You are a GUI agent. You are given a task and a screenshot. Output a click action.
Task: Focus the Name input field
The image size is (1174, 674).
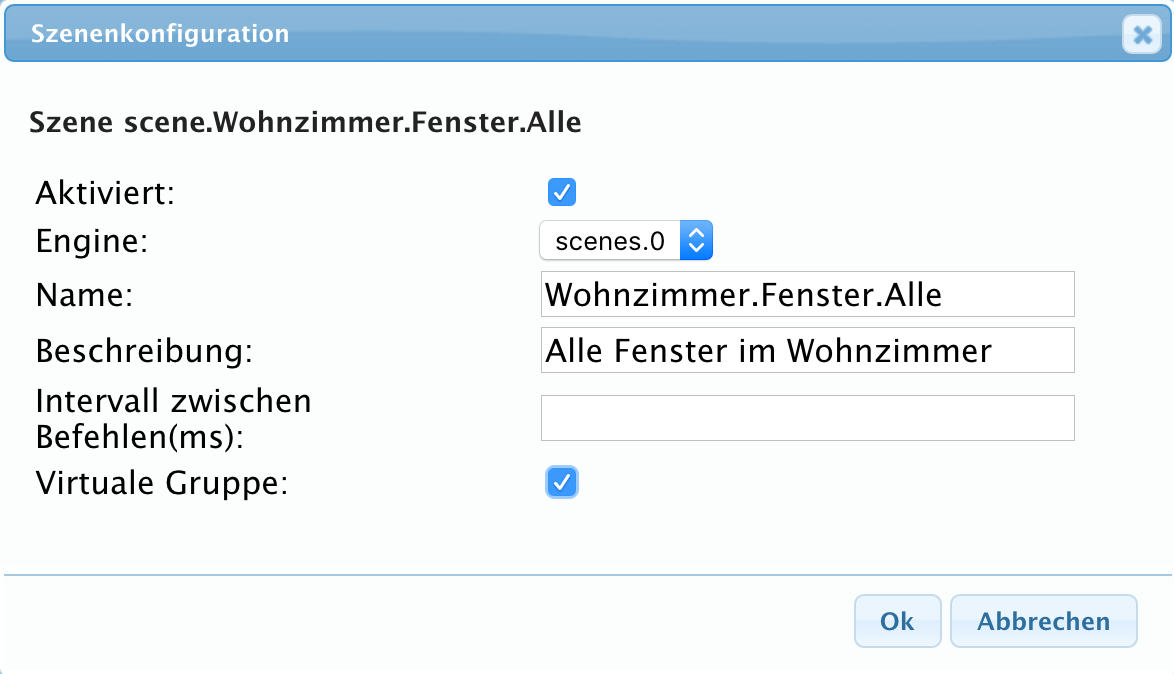806,294
